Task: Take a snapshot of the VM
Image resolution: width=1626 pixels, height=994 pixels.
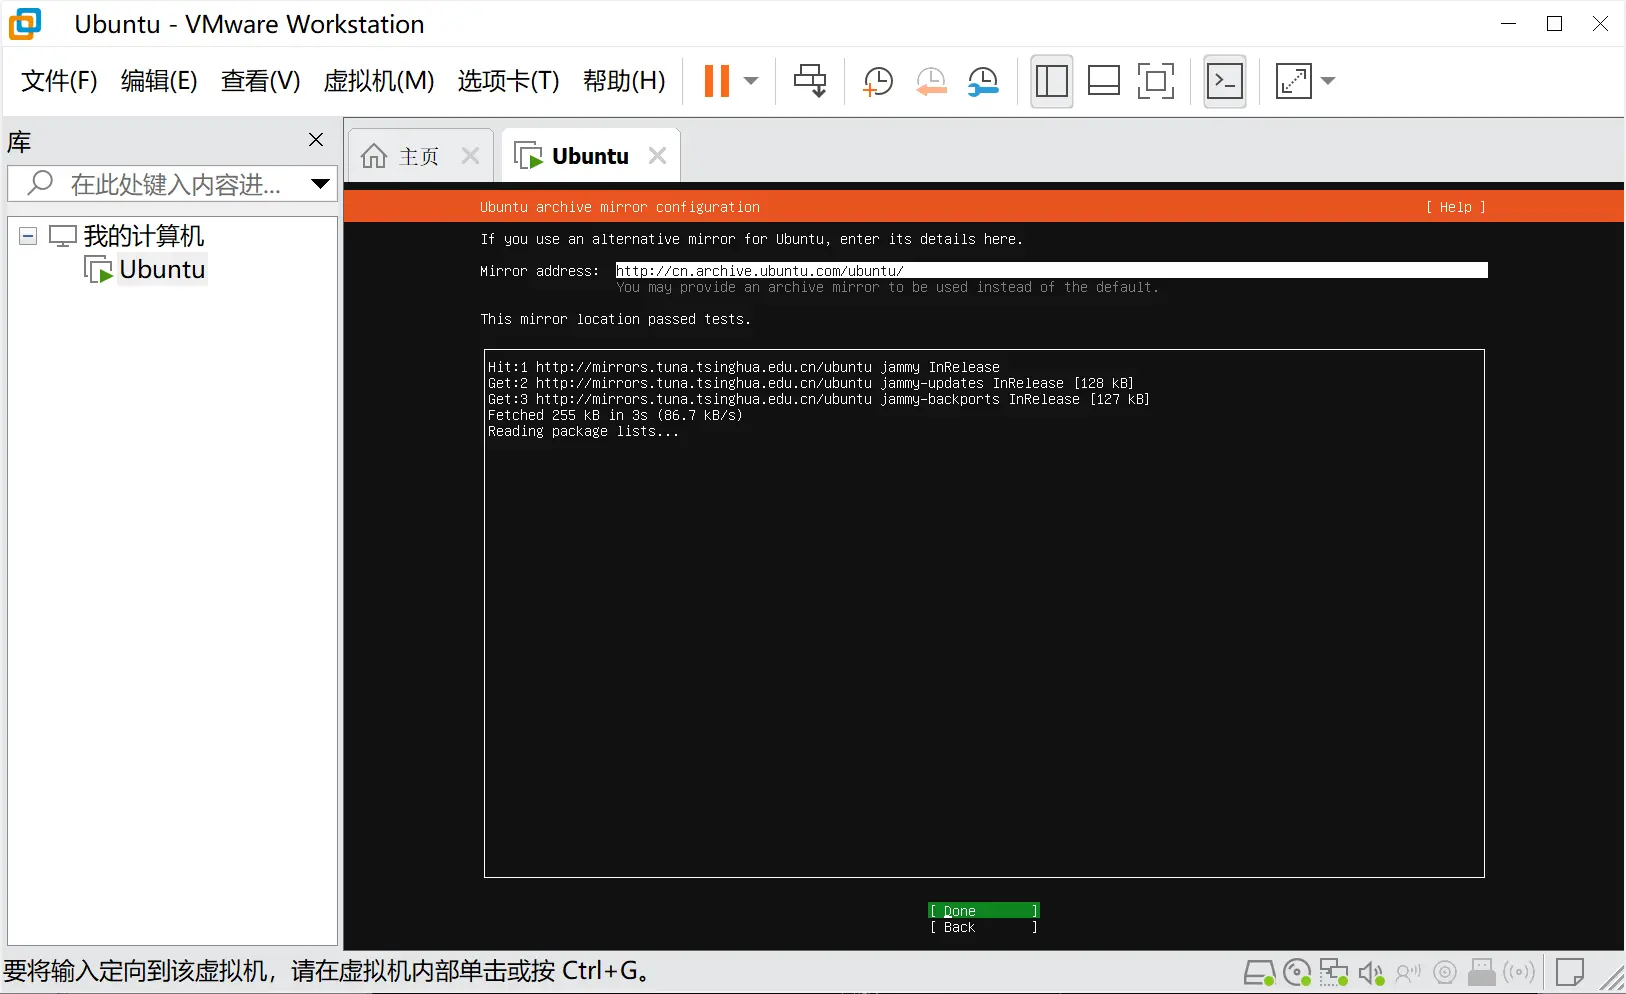Action: tap(878, 81)
